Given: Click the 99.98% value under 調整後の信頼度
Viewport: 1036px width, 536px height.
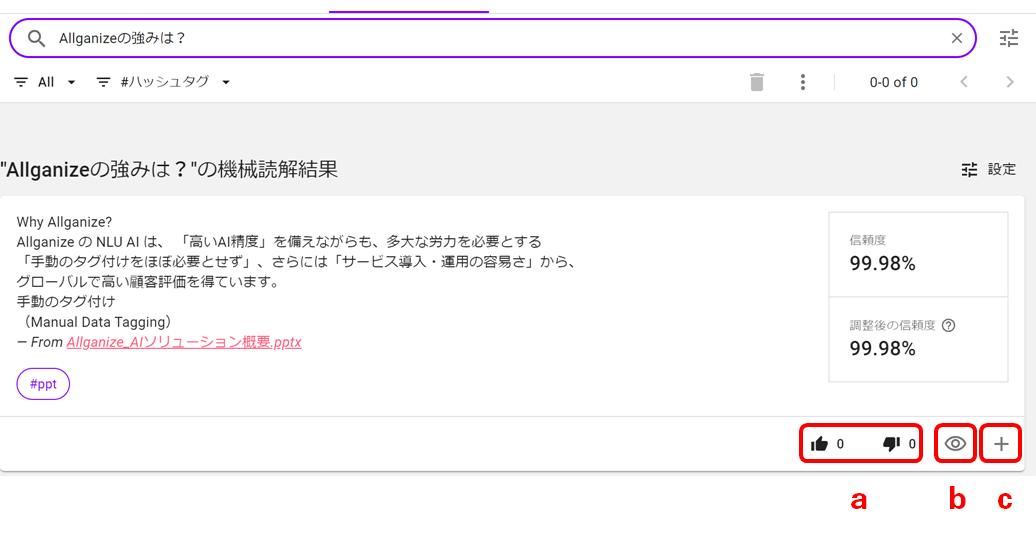Looking at the screenshot, I should (x=882, y=348).
